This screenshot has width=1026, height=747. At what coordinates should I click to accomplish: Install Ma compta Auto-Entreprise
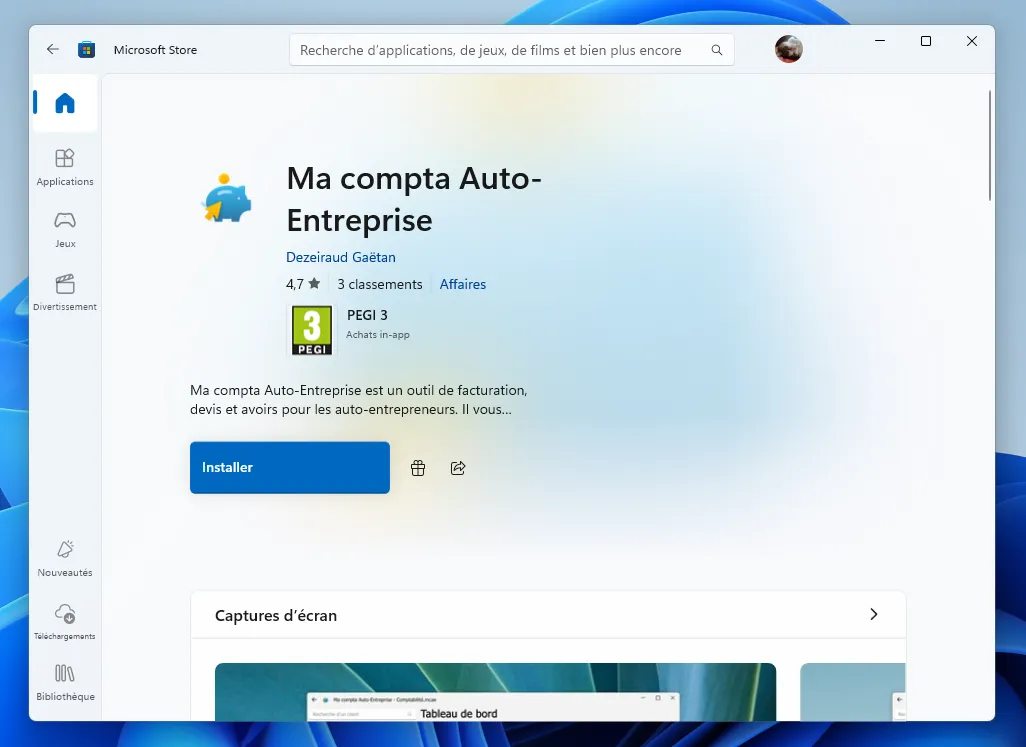pyautogui.click(x=289, y=467)
